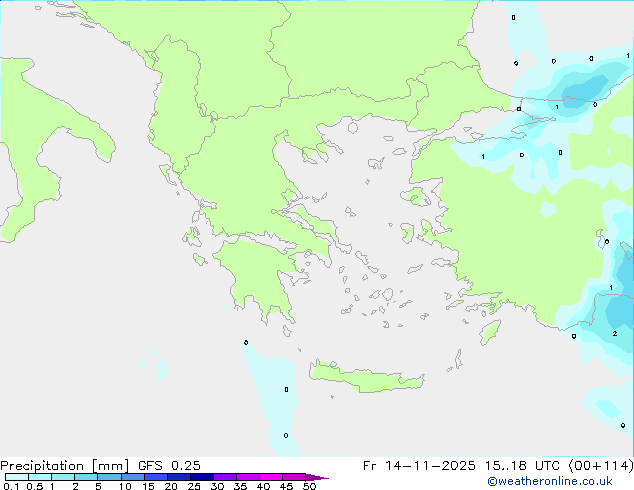This screenshot has height=490, width=634.
Task: Click the '(00+114)' forecast offset text
Action: point(601,466)
